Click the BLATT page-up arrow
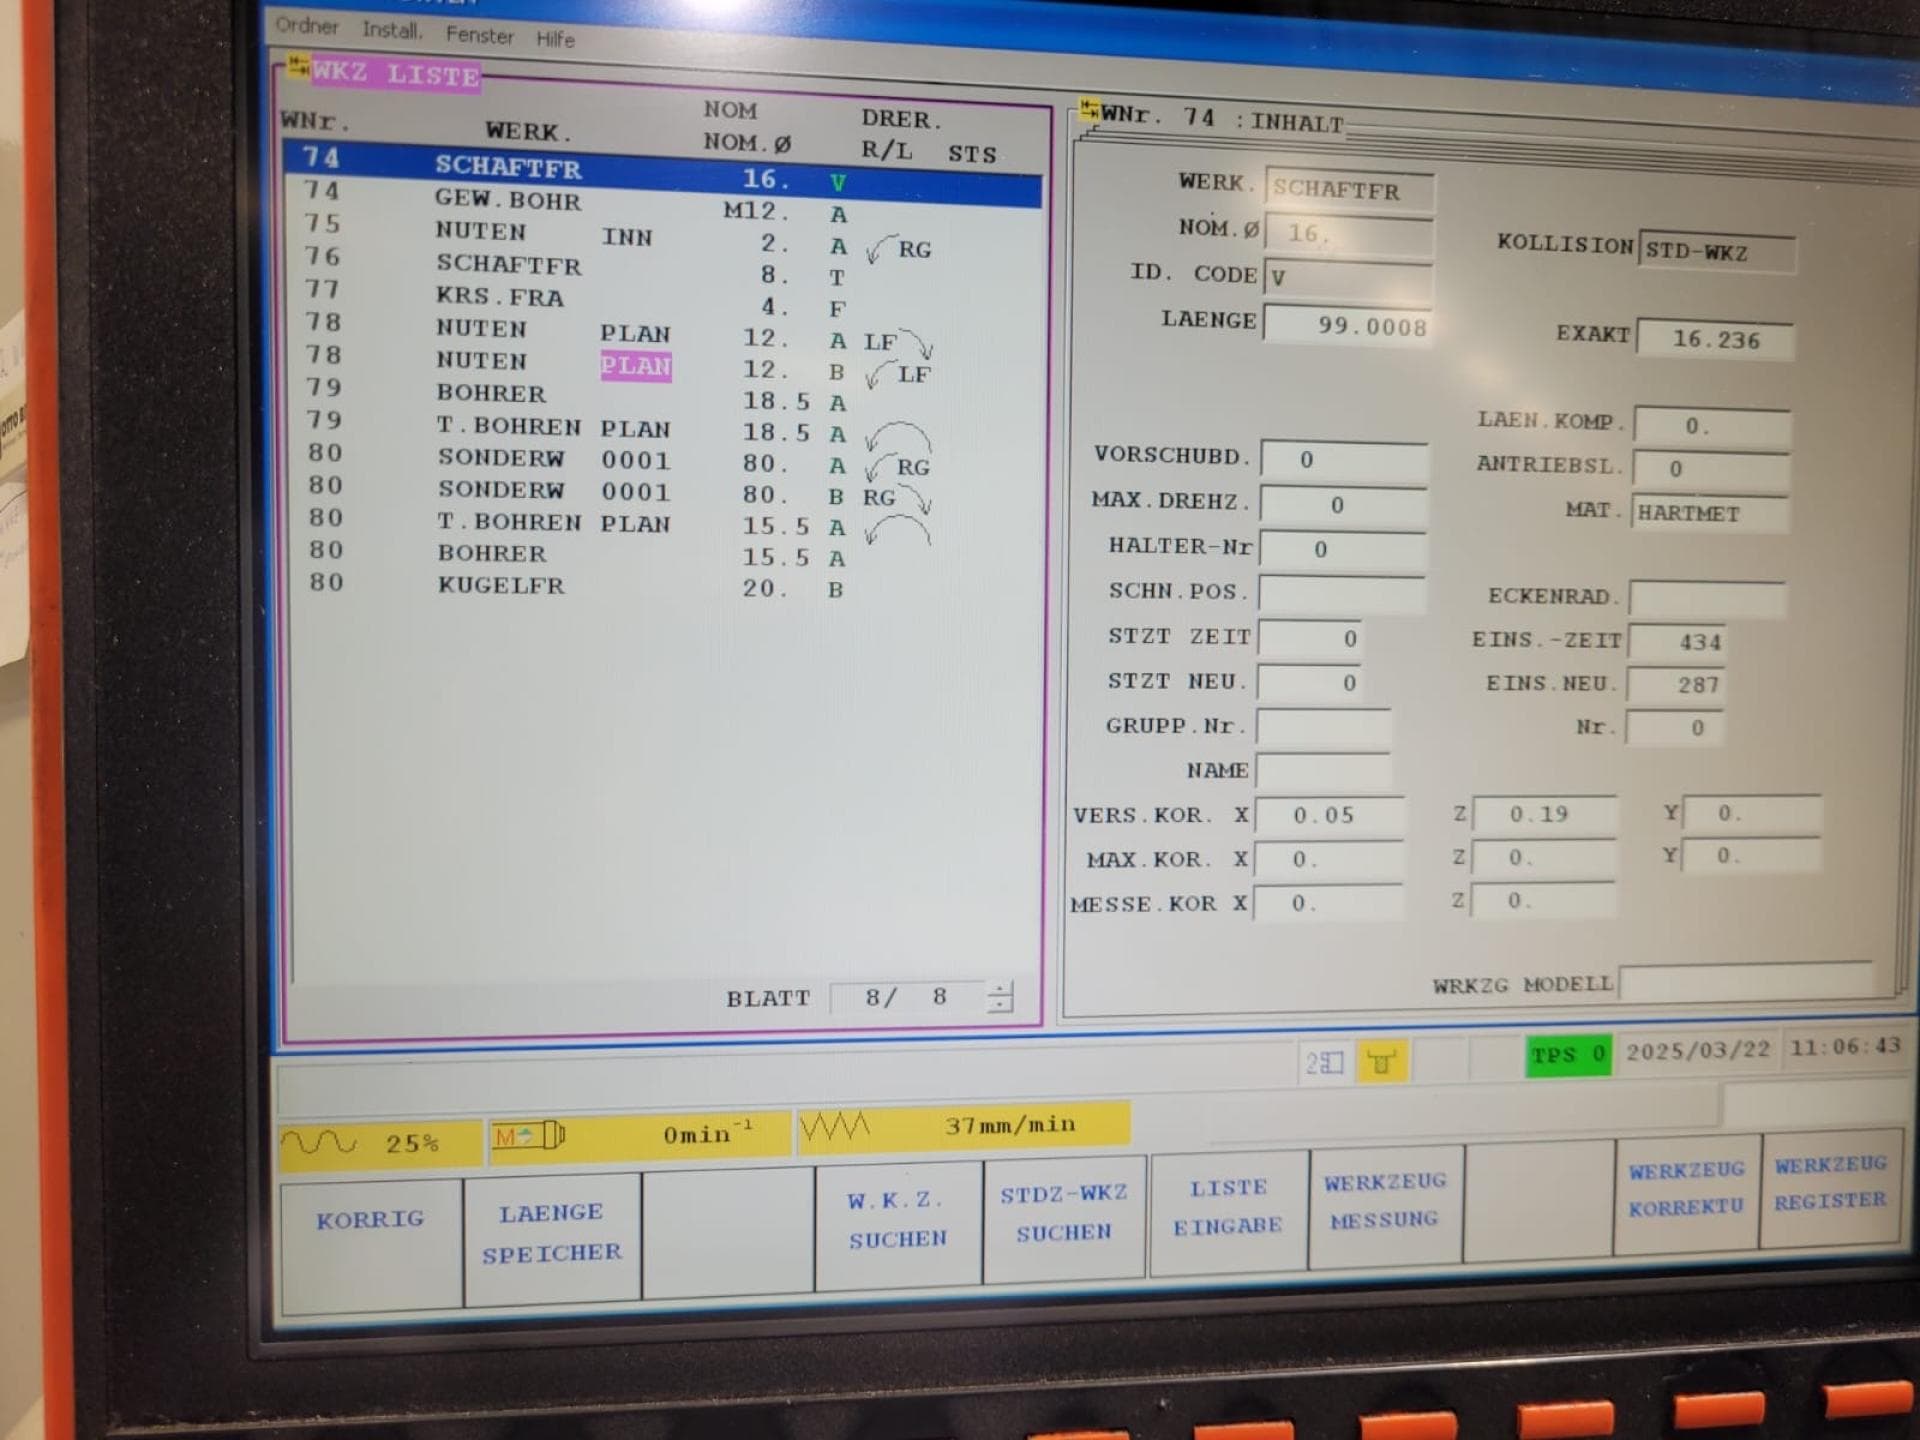The width and height of the screenshot is (1920, 1440). [x=1000, y=988]
